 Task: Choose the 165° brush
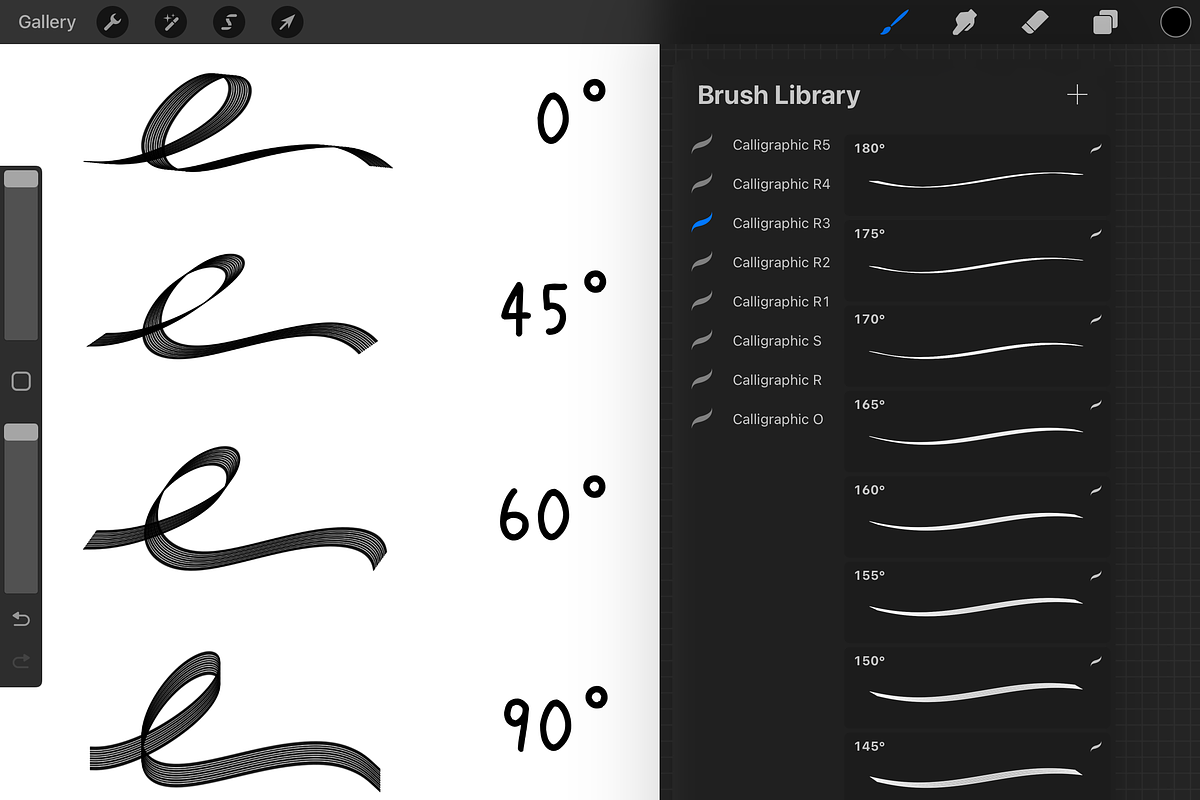pos(976,431)
